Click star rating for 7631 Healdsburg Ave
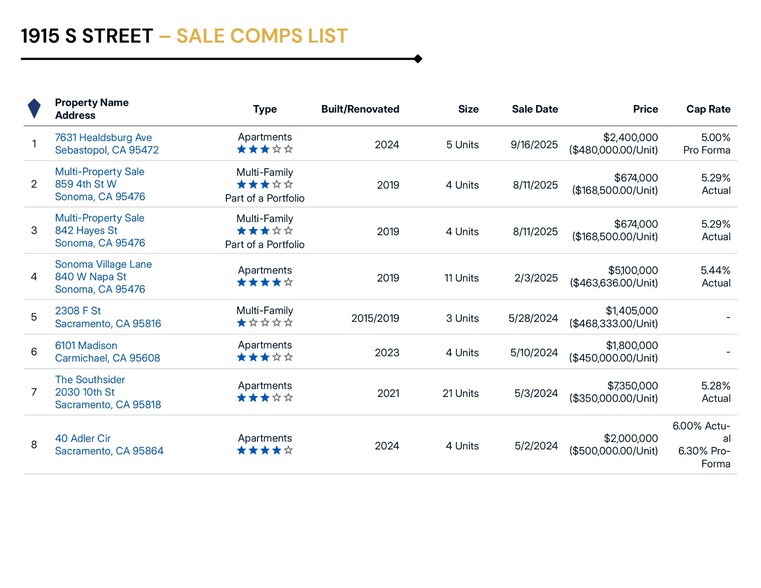 pyautogui.click(x=265, y=150)
